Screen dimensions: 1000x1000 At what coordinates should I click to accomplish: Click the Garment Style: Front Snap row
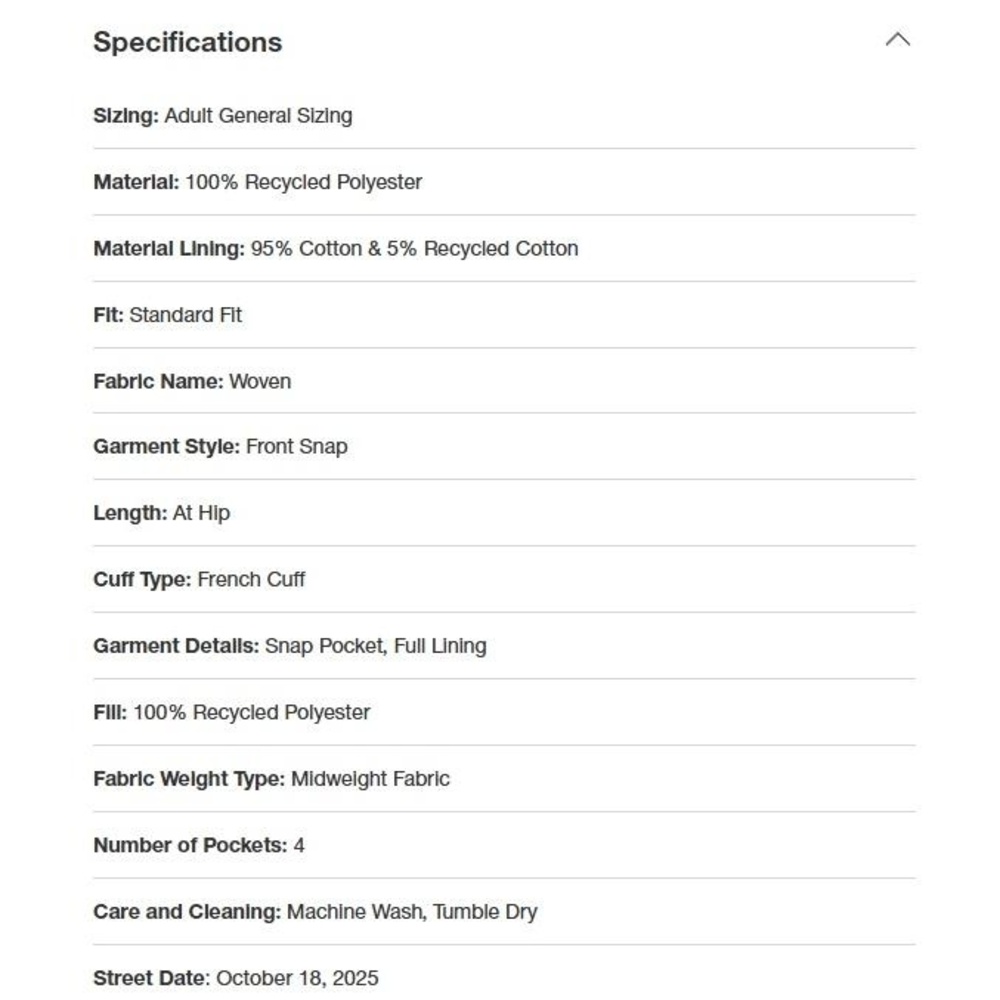504,446
